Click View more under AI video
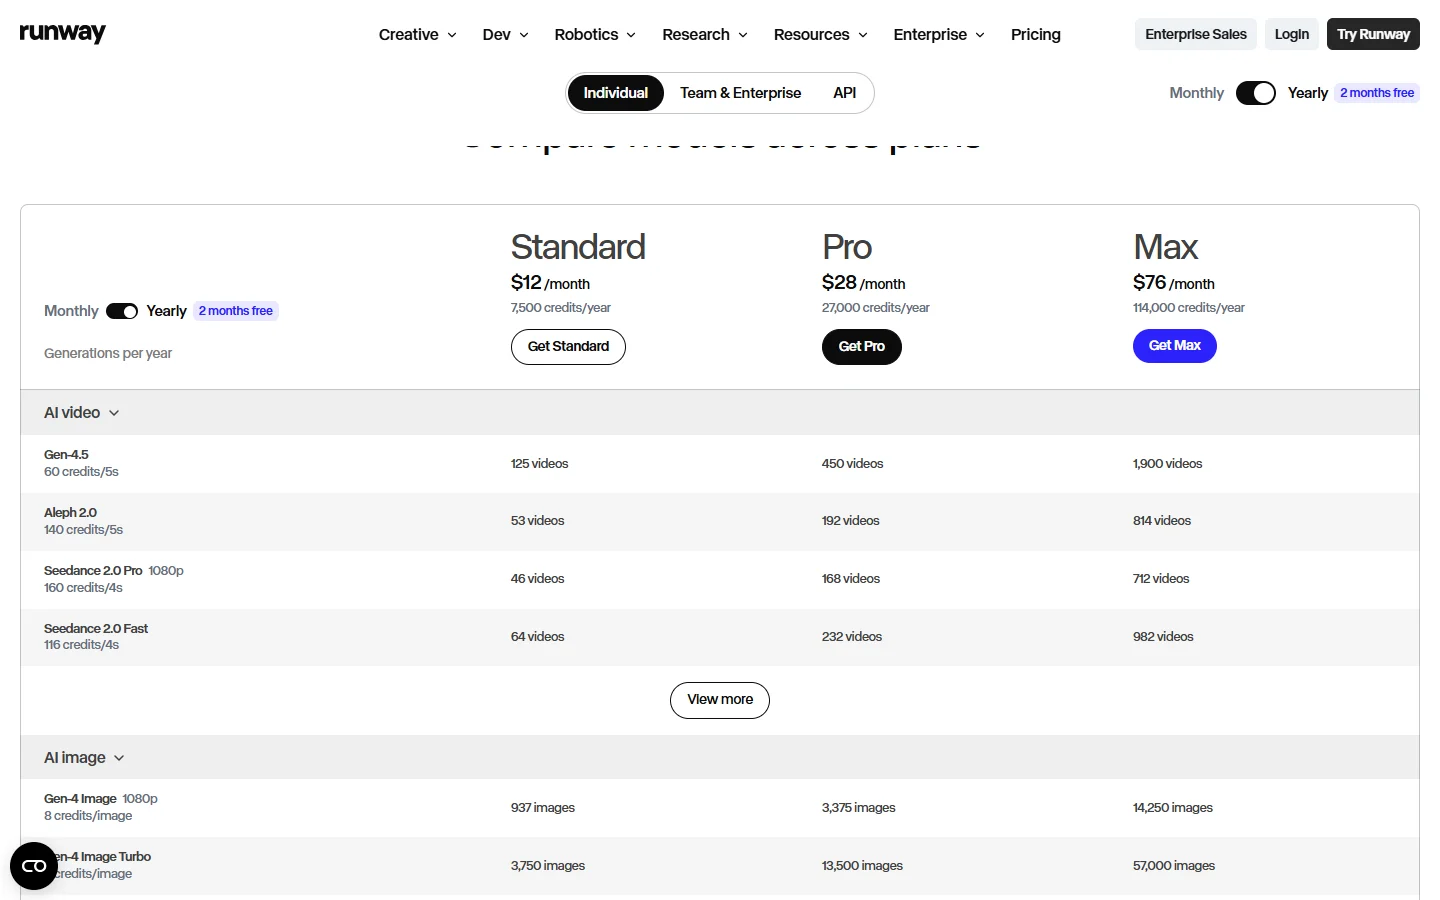This screenshot has width=1440, height=900. [x=720, y=700]
